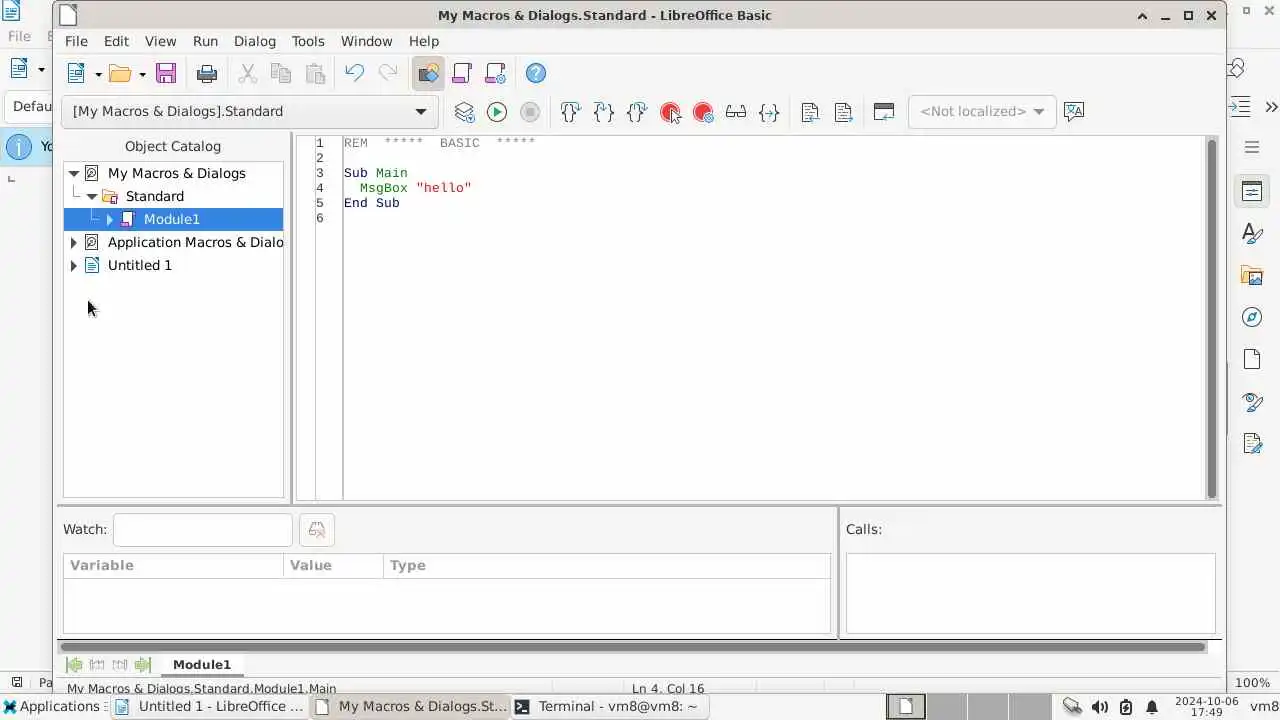Click the Stop macro icon
1280x720 pixels.
click(530, 112)
